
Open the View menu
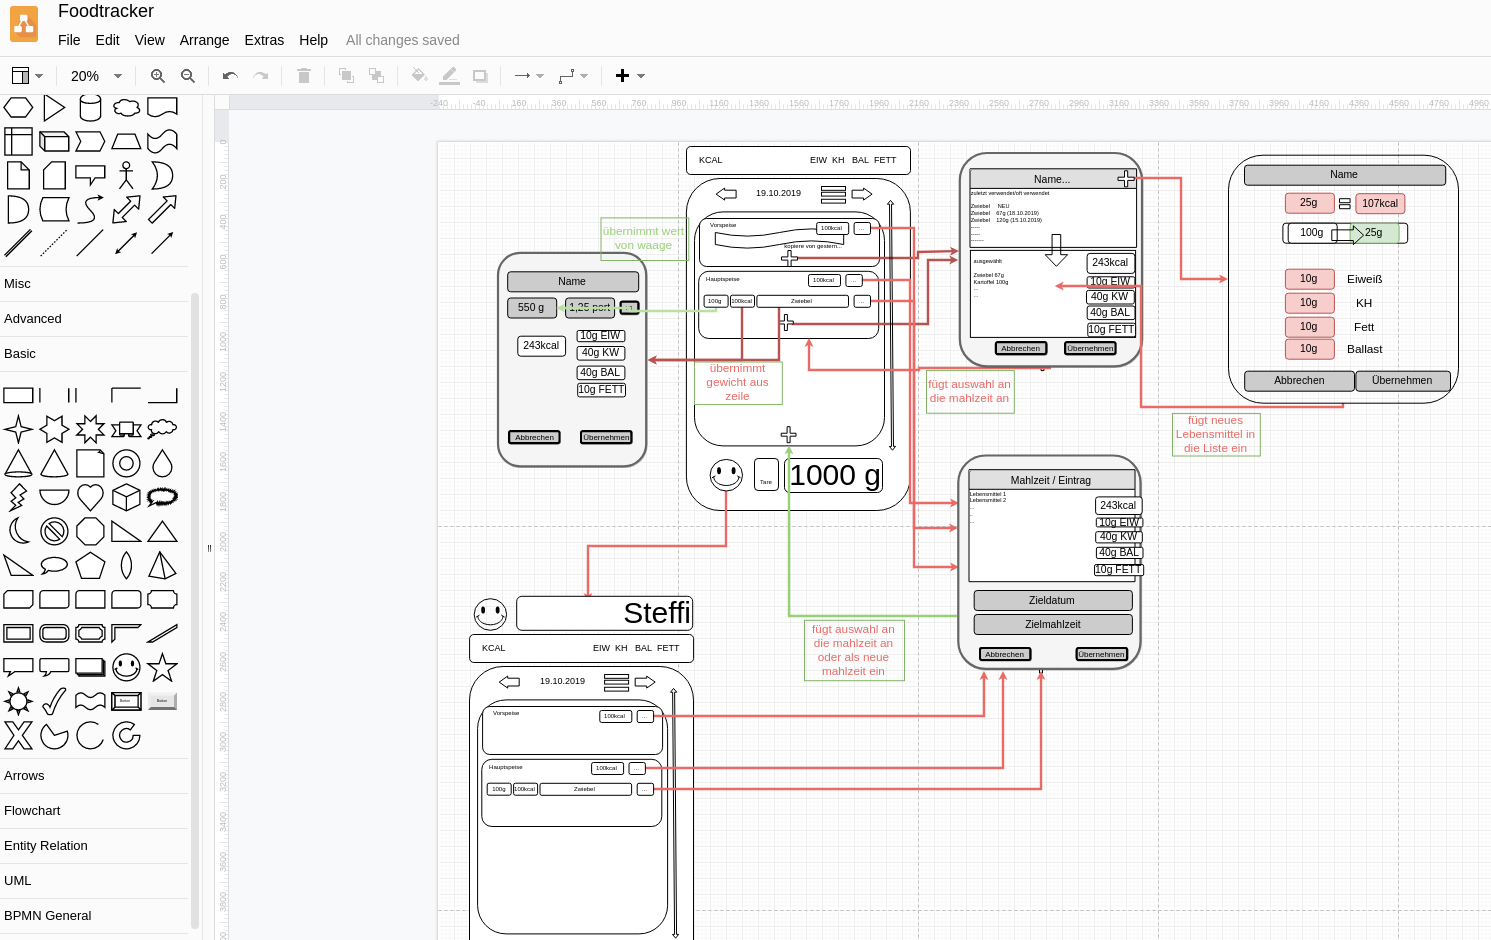click(150, 40)
